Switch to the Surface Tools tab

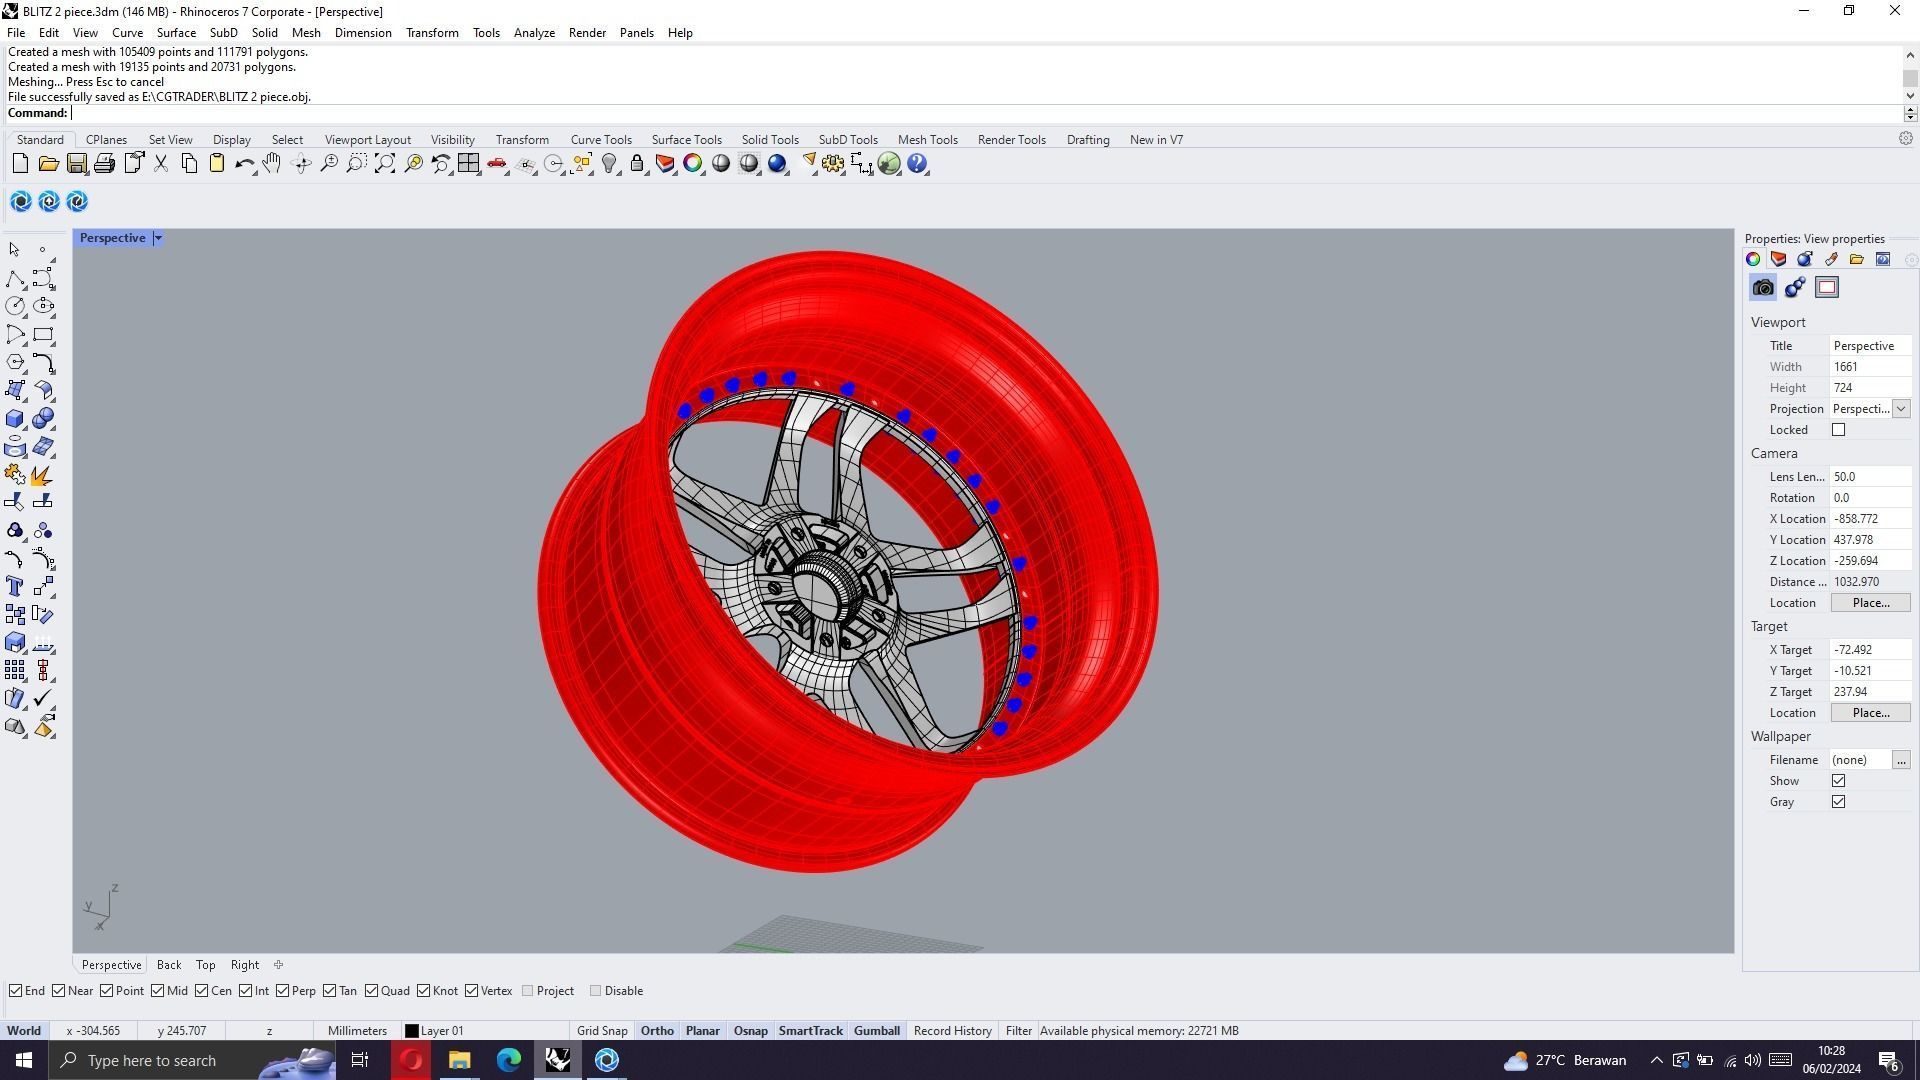coord(686,140)
